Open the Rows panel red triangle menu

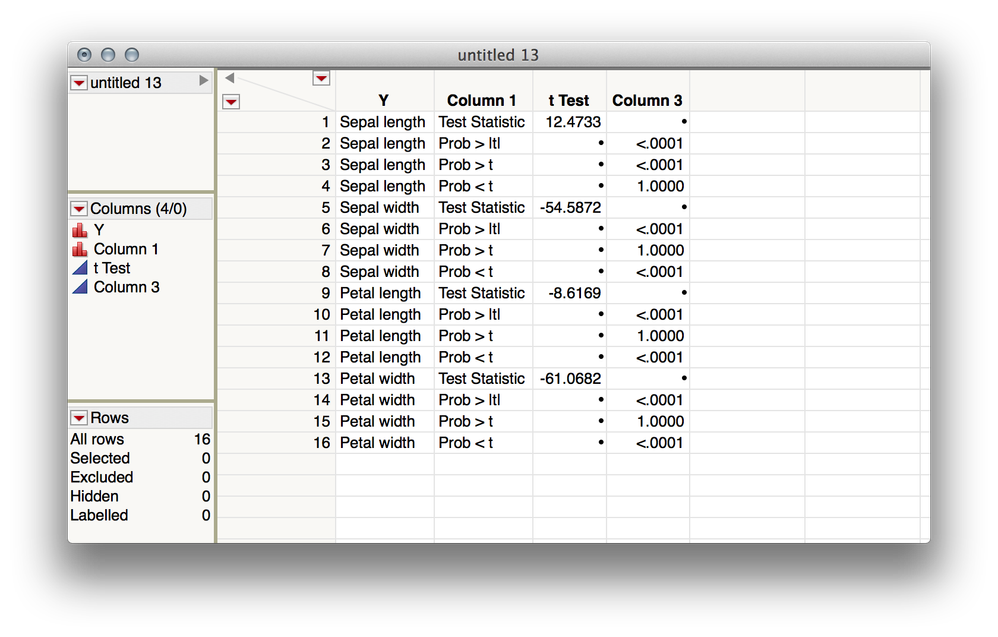click(79, 418)
